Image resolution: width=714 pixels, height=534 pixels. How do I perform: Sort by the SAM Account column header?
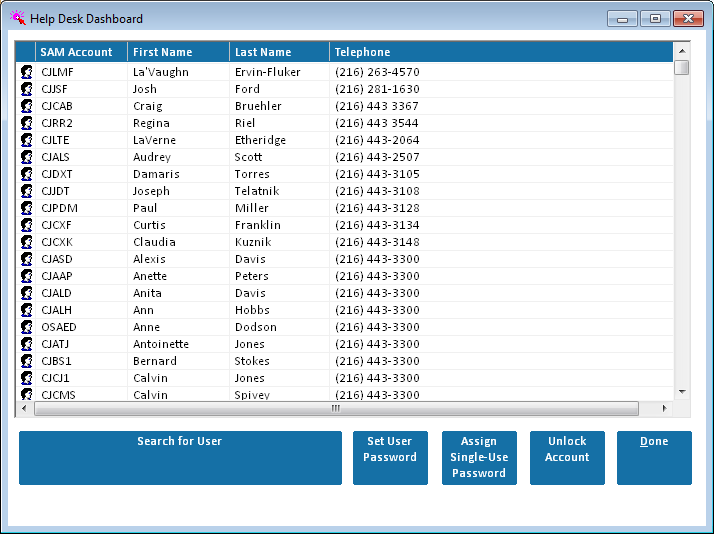[81, 52]
